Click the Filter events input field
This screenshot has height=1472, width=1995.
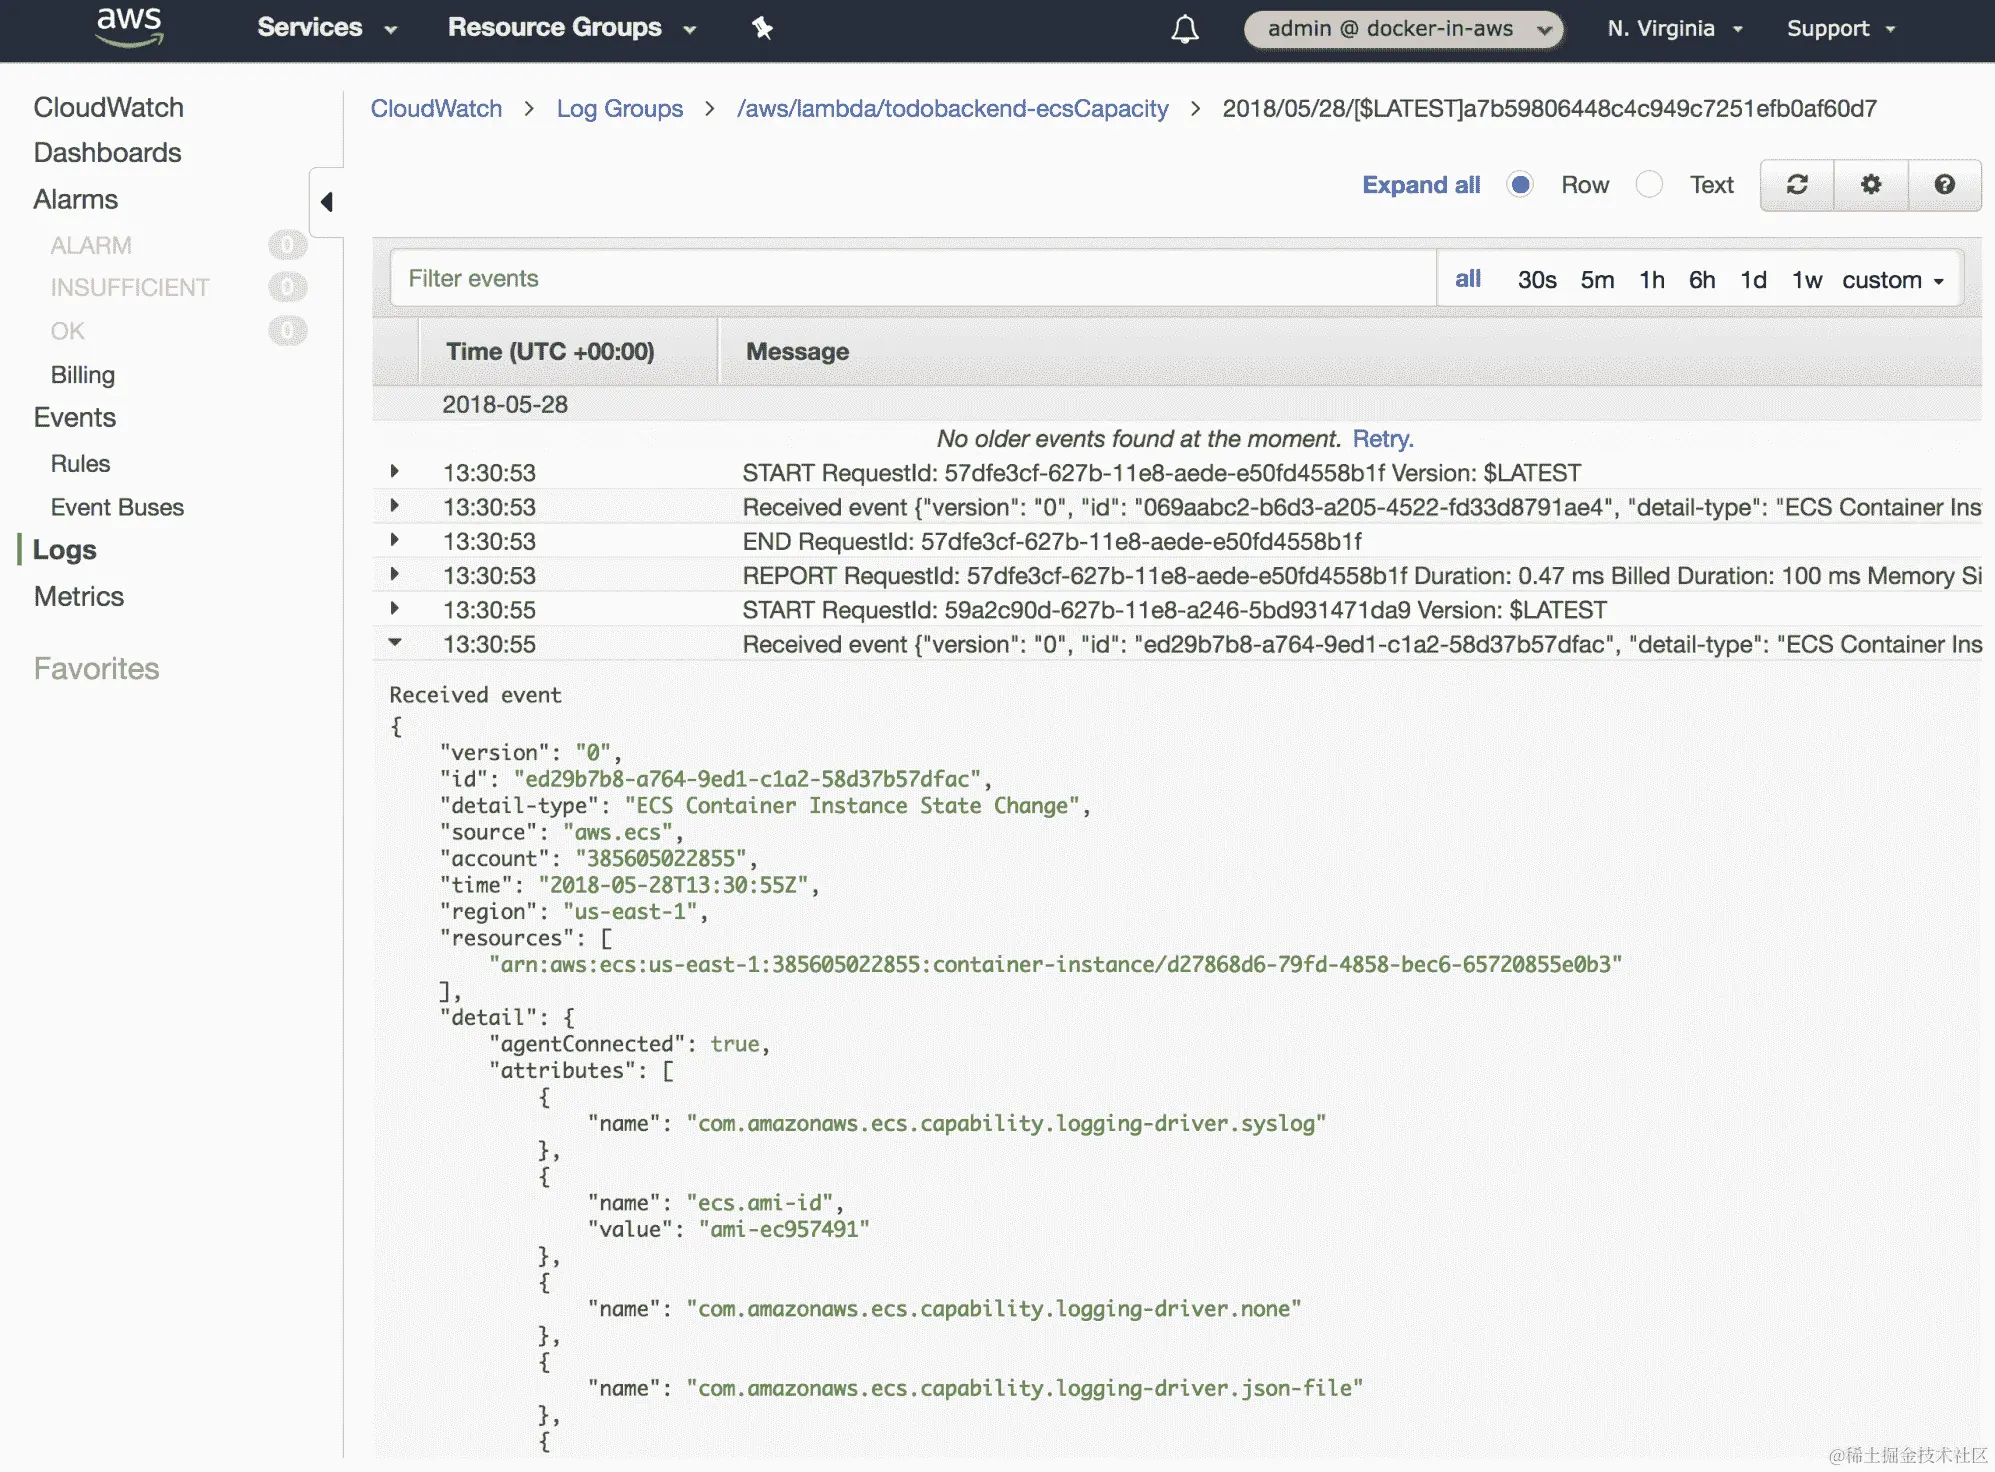912,279
